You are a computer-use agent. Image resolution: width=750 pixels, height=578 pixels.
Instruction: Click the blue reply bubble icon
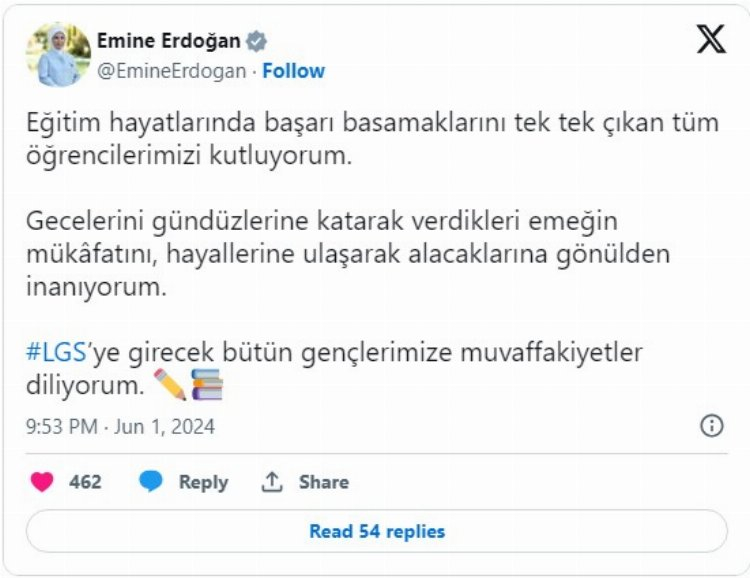pyautogui.click(x=151, y=482)
